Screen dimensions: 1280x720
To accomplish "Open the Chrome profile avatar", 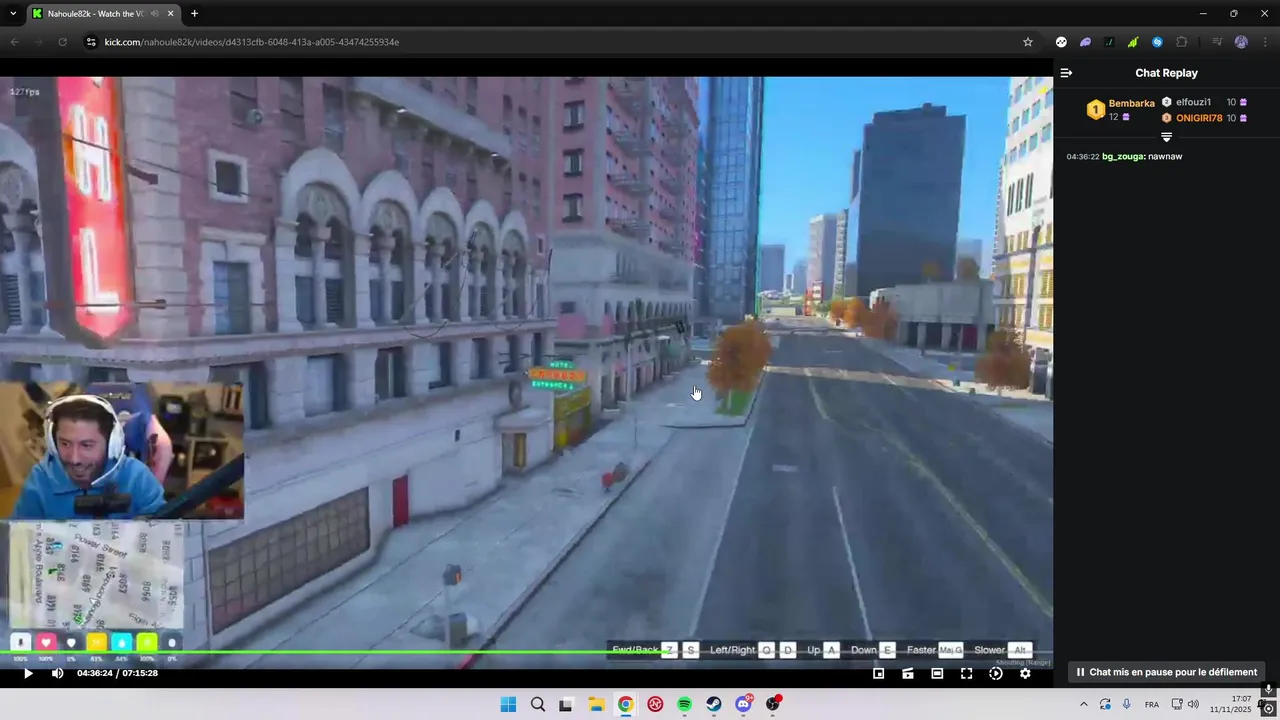I will (1241, 42).
